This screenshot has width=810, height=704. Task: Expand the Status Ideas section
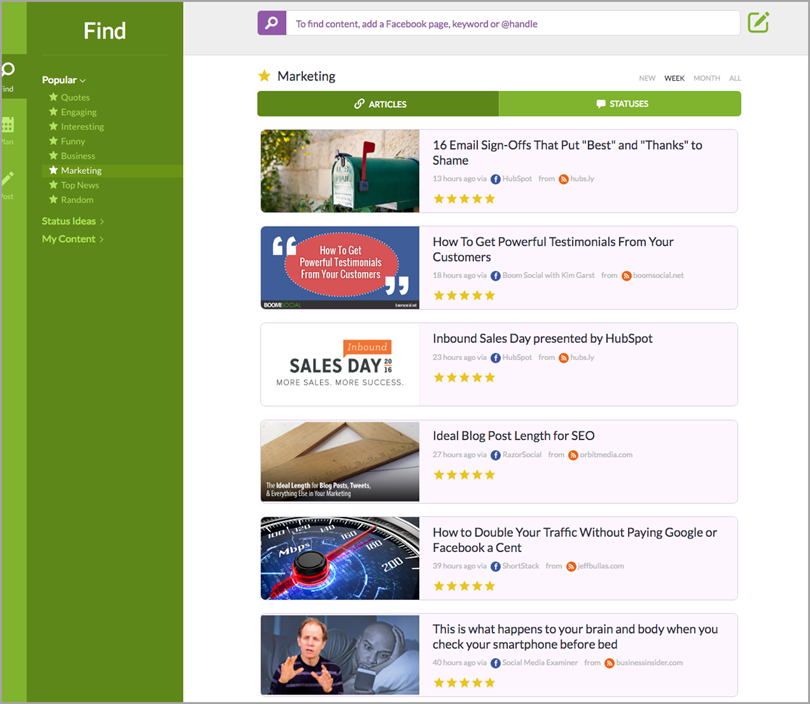coord(73,221)
